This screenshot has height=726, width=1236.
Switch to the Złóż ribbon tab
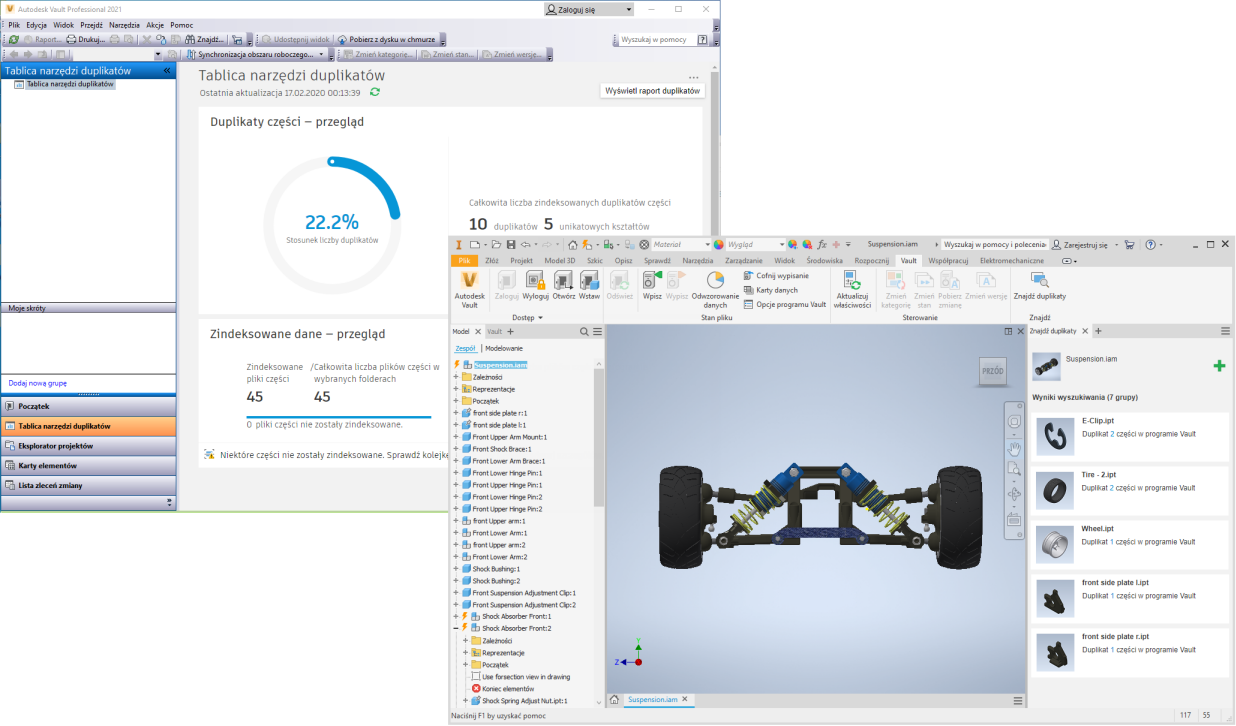(x=491, y=260)
